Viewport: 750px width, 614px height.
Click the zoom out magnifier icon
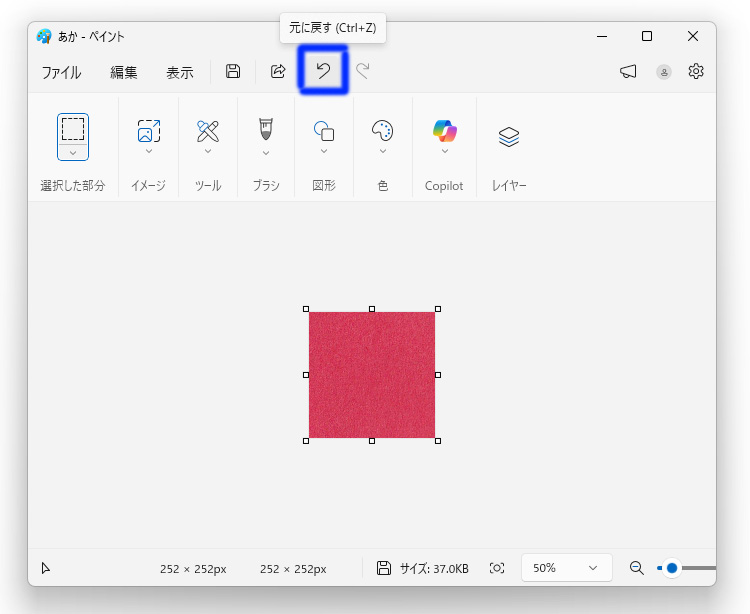pos(636,568)
